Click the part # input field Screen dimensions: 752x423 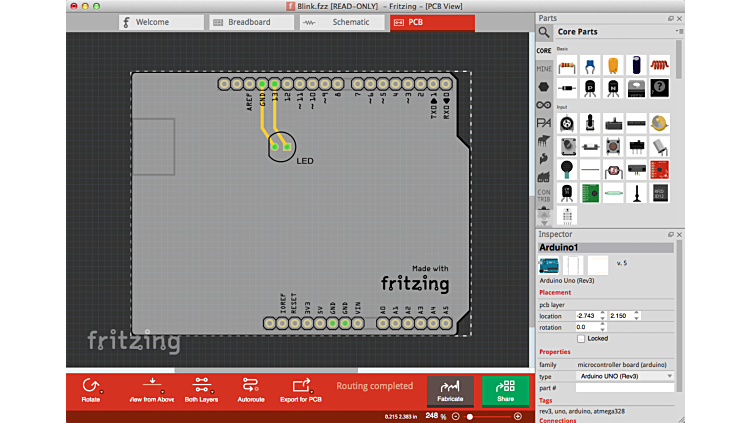tap(624, 387)
